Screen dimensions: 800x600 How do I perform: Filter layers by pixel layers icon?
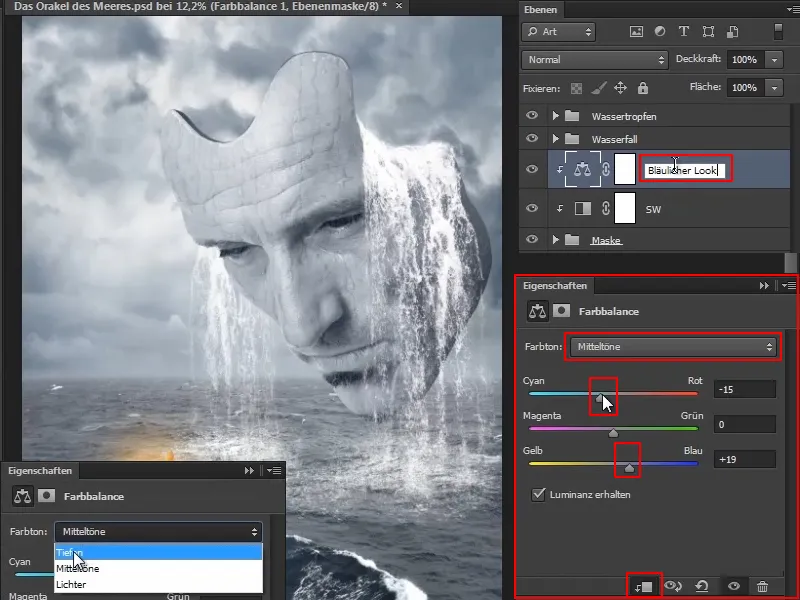click(636, 32)
